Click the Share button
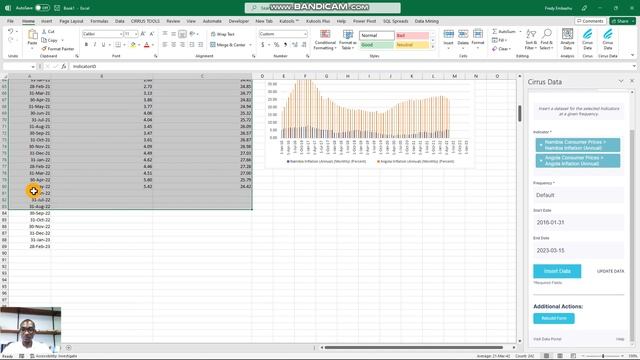640x360 pixels. (x=622, y=21)
